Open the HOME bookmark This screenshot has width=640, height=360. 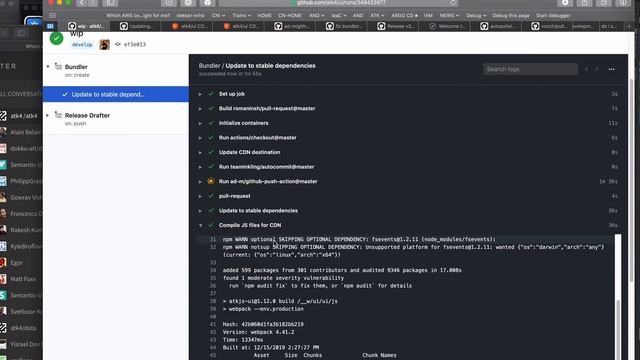click(264, 16)
